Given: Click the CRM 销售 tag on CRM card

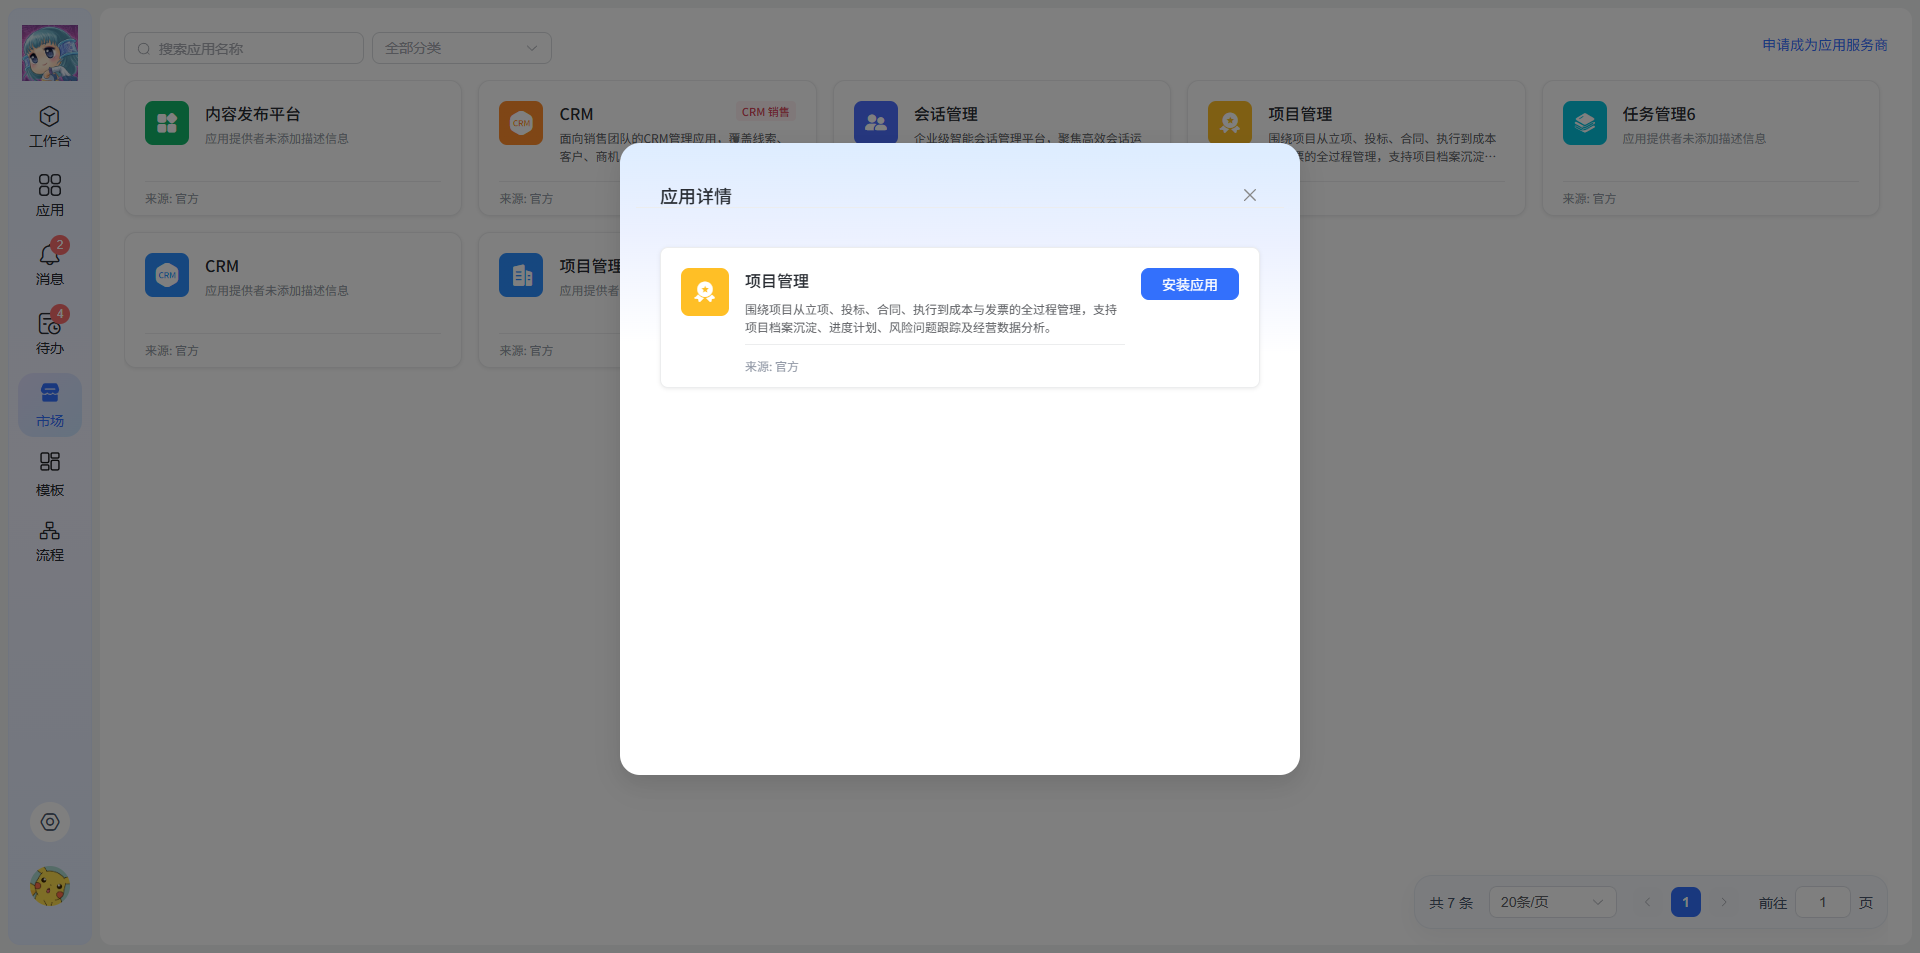Looking at the screenshot, I should tap(765, 112).
